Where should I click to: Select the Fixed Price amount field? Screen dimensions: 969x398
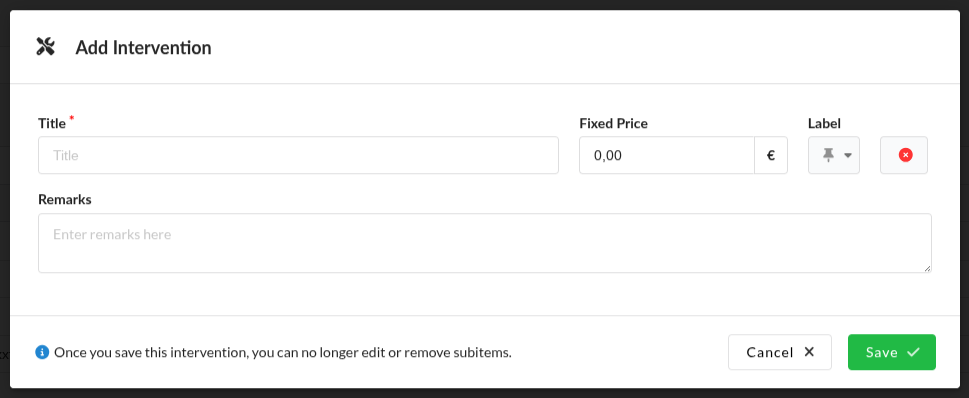coord(667,155)
